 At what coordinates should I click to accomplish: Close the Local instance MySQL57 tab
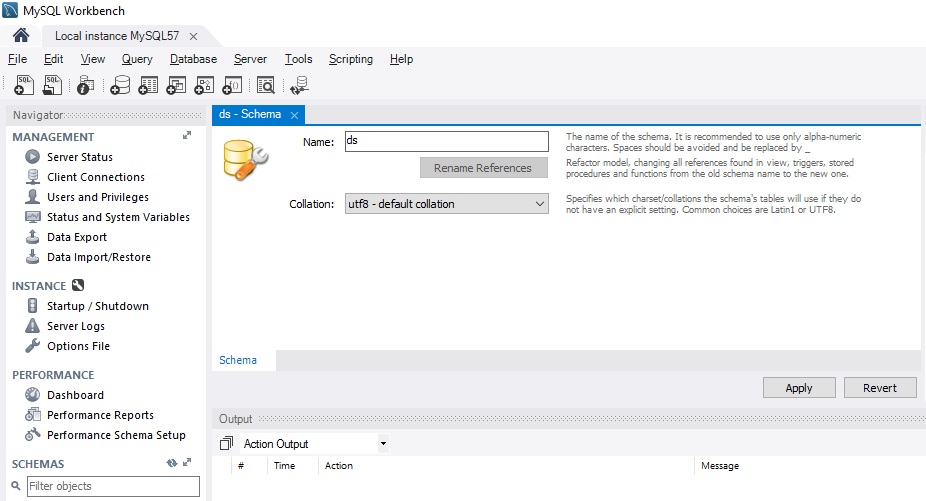(x=193, y=37)
